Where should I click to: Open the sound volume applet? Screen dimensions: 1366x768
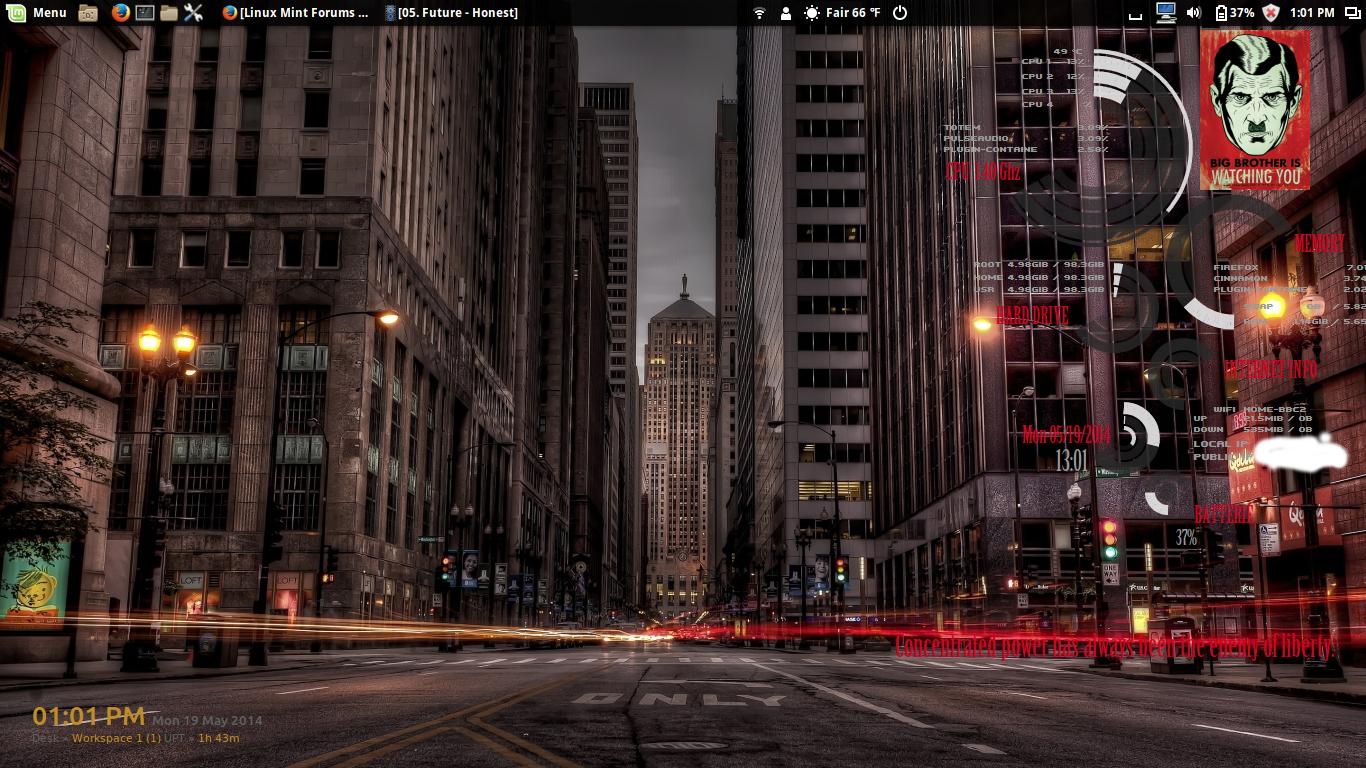point(1193,13)
